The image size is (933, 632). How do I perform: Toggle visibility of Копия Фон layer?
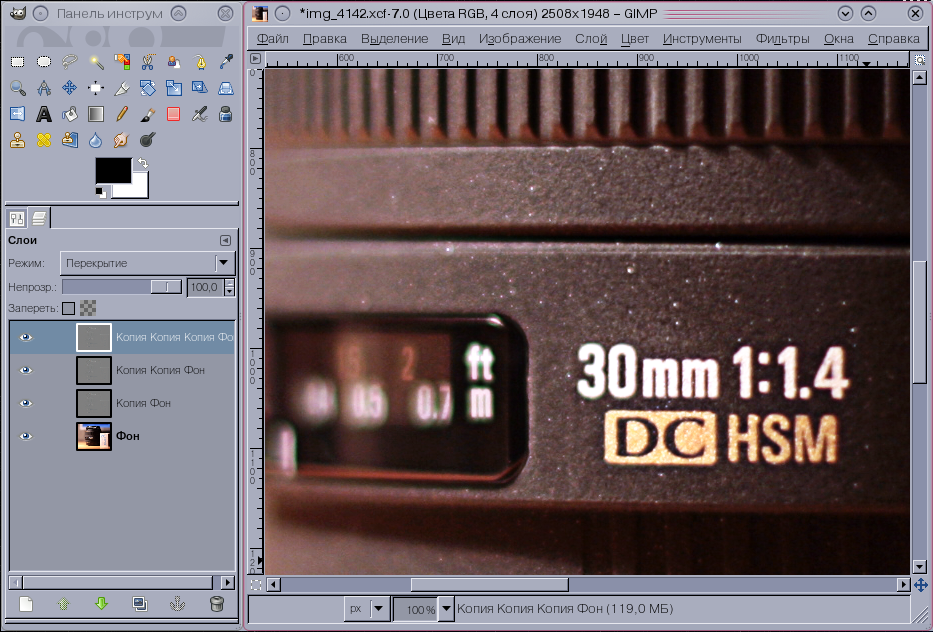click(26, 403)
